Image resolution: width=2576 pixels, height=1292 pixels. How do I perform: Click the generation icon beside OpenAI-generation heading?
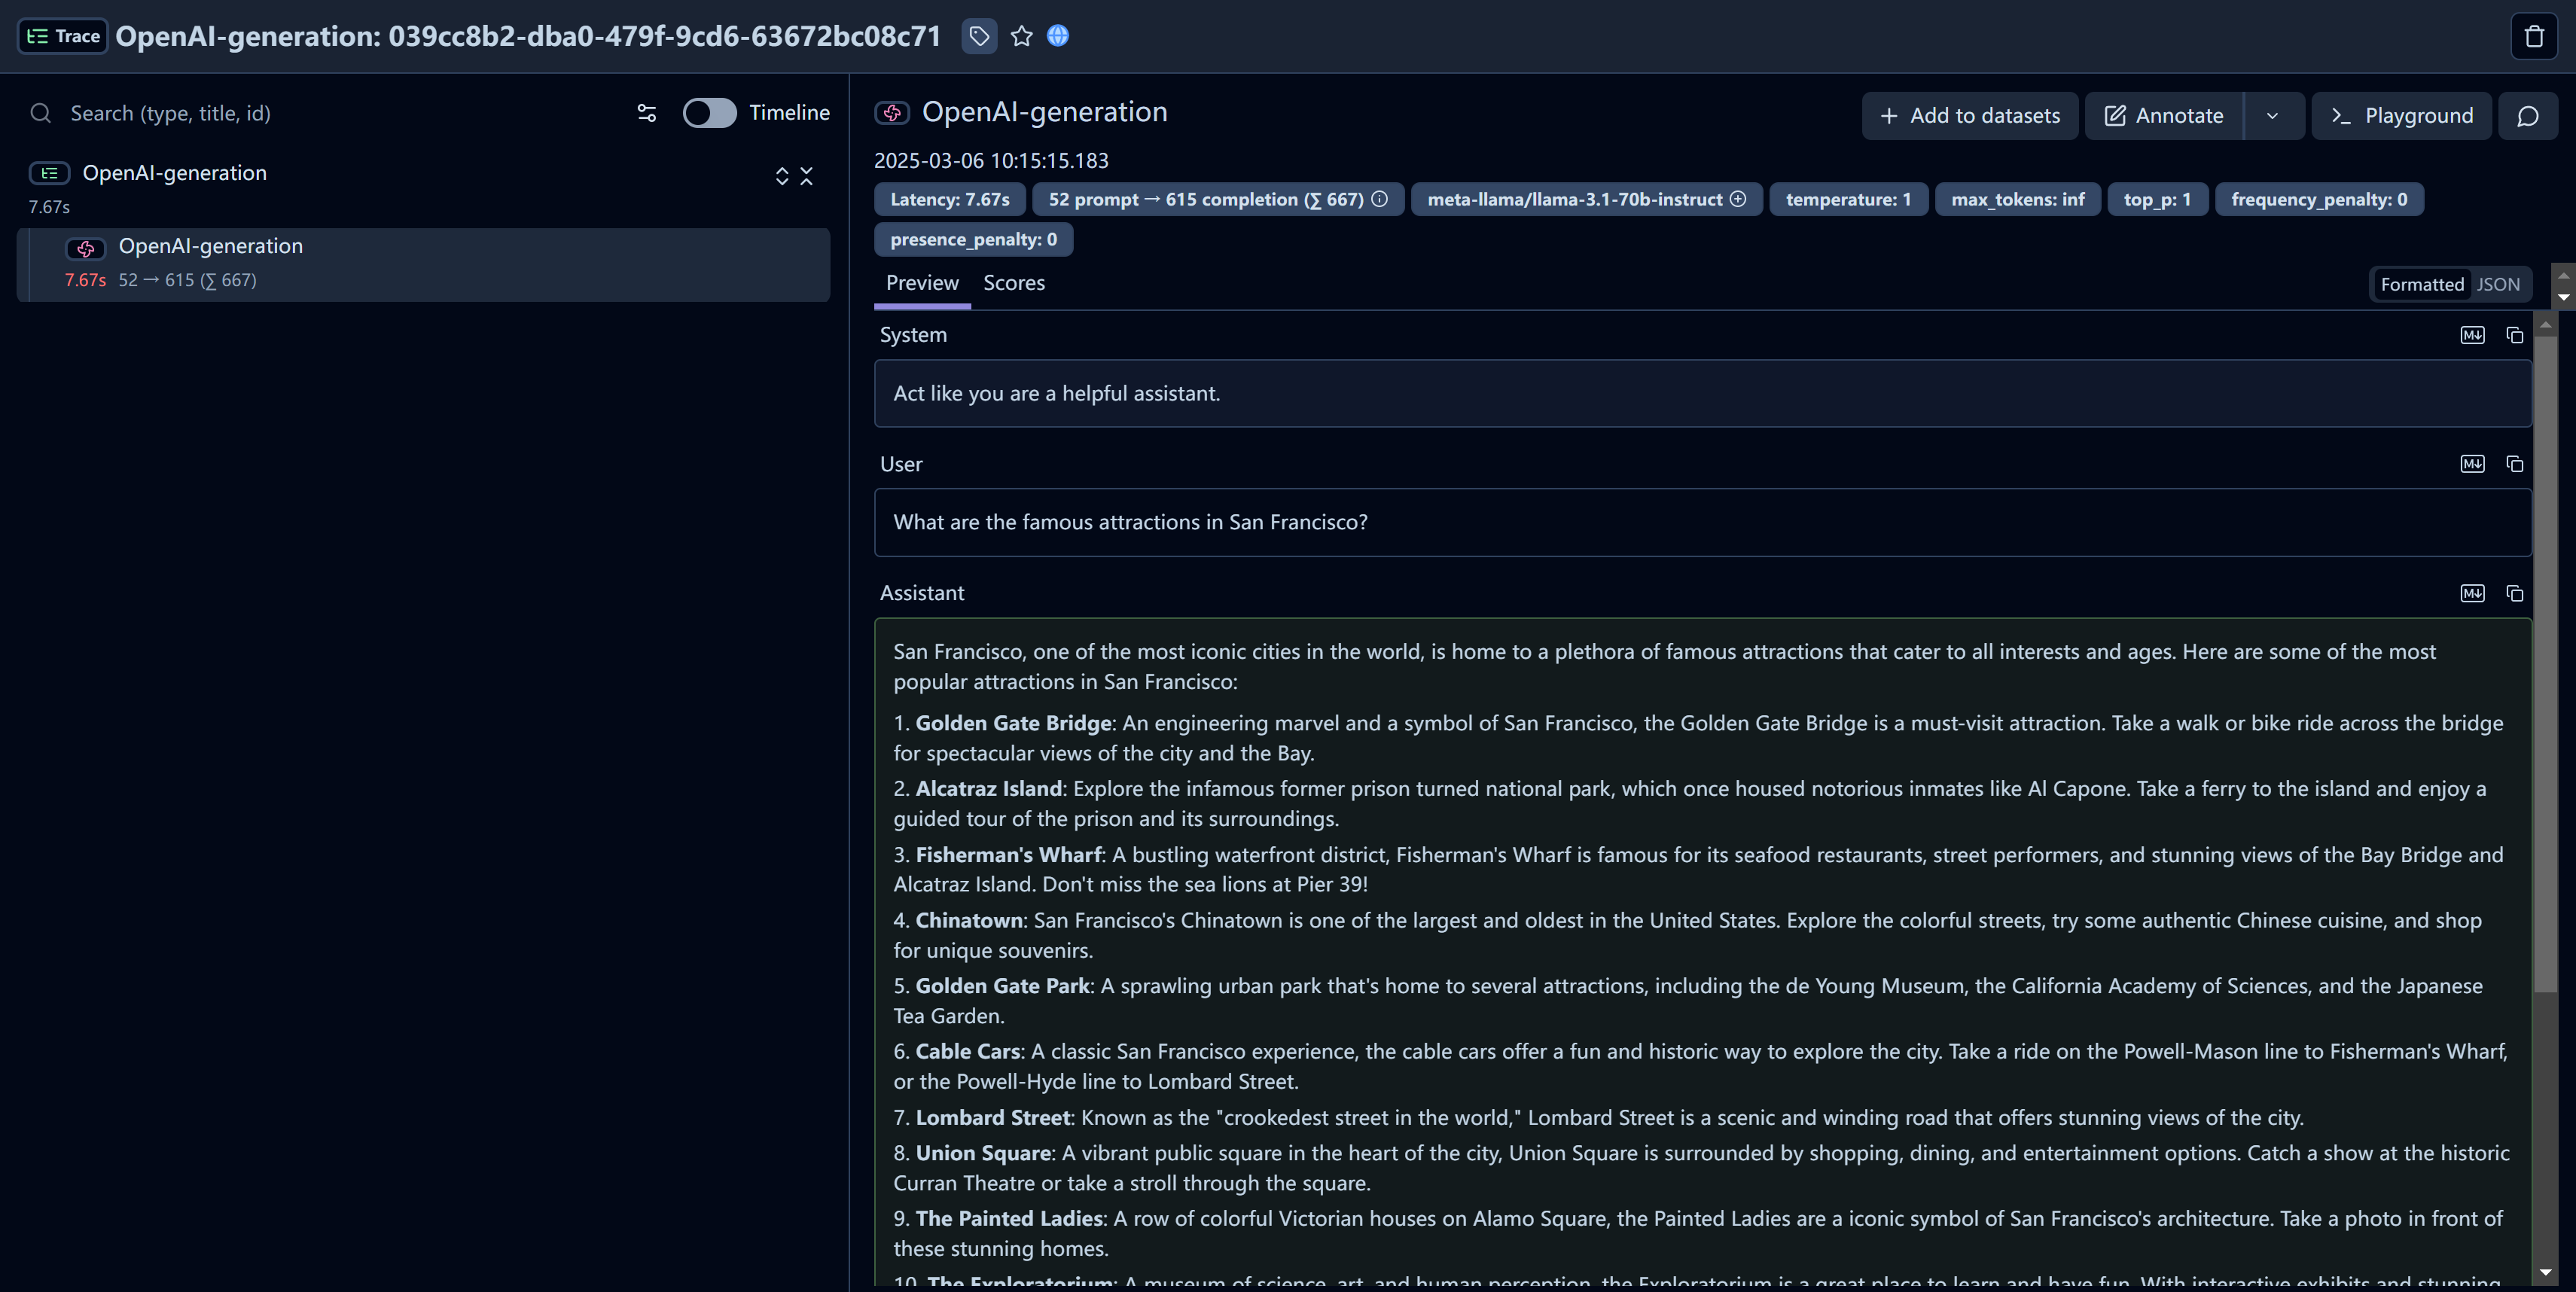[892, 113]
